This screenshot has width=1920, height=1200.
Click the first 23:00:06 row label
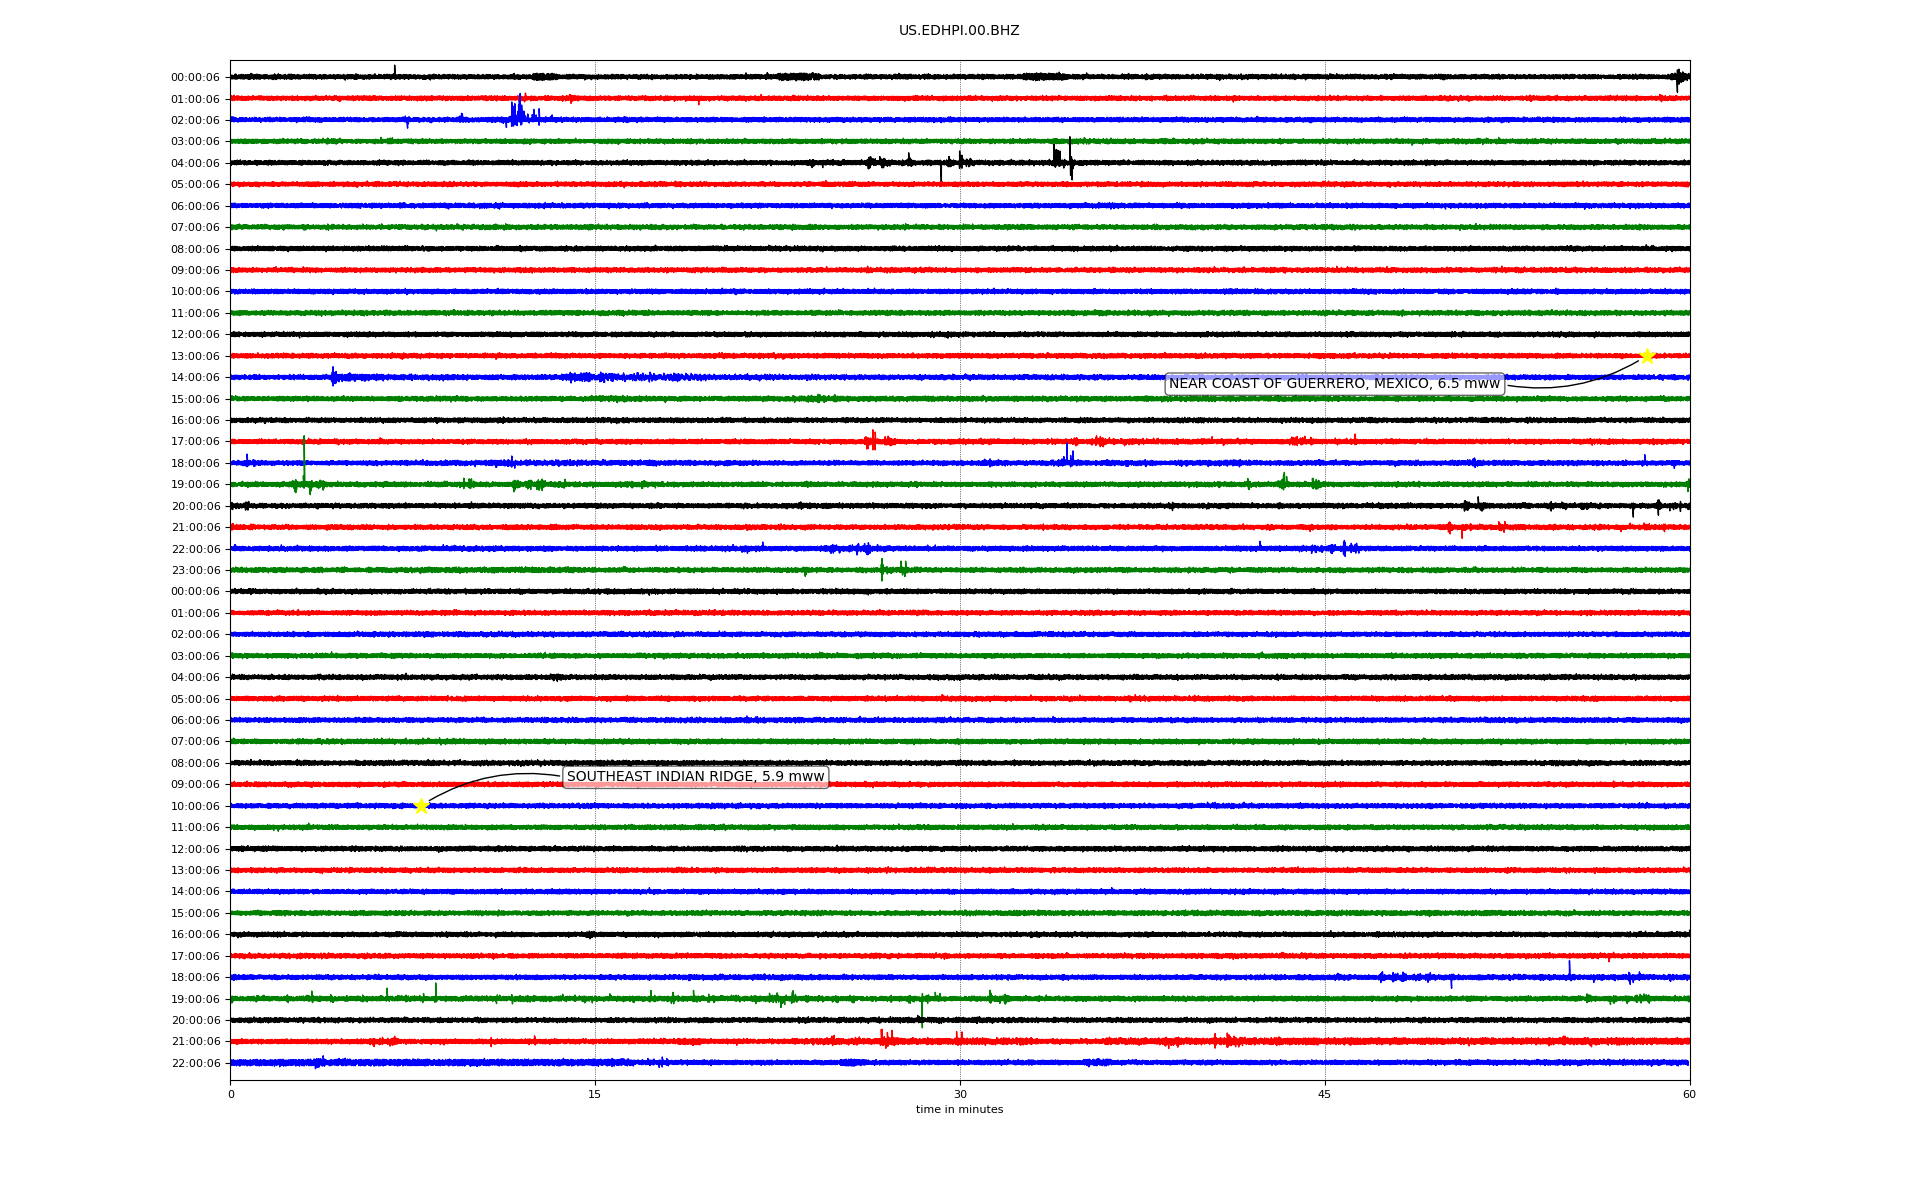pos(195,571)
